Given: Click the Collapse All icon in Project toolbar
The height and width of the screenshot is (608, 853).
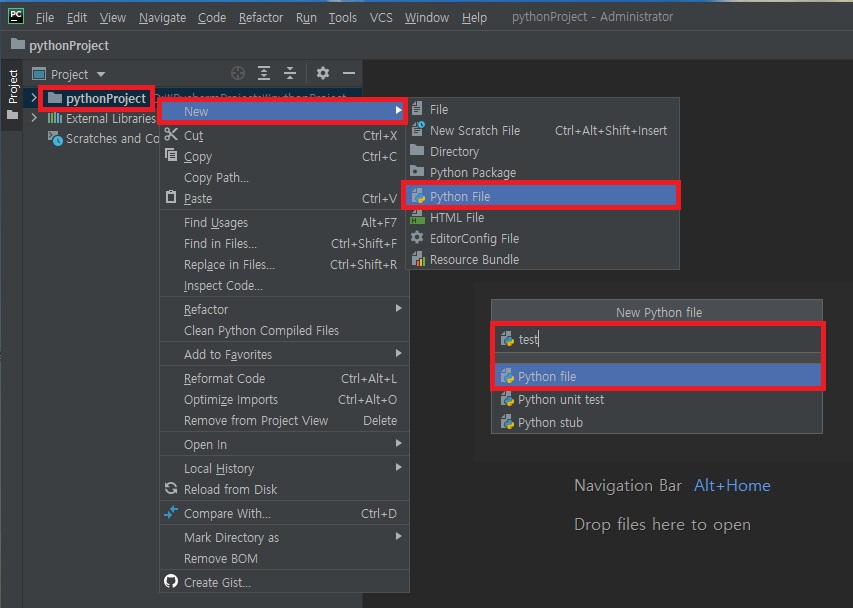Looking at the screenshot, I should 290,73.
